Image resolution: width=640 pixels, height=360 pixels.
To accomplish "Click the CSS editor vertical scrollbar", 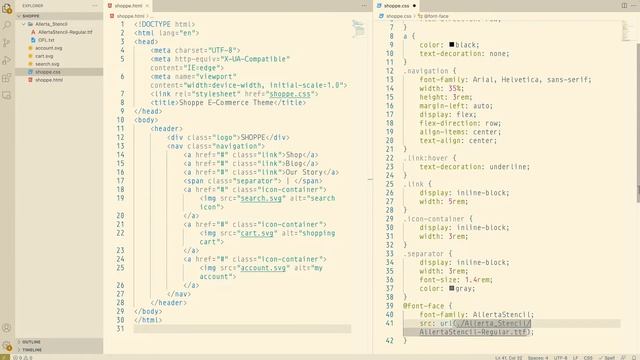I will tap(638, 122).
